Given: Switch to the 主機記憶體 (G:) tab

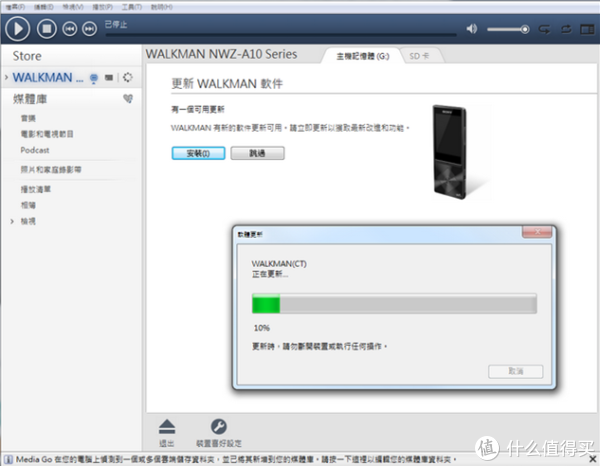Looking at the screenshot, I should 362,56.
